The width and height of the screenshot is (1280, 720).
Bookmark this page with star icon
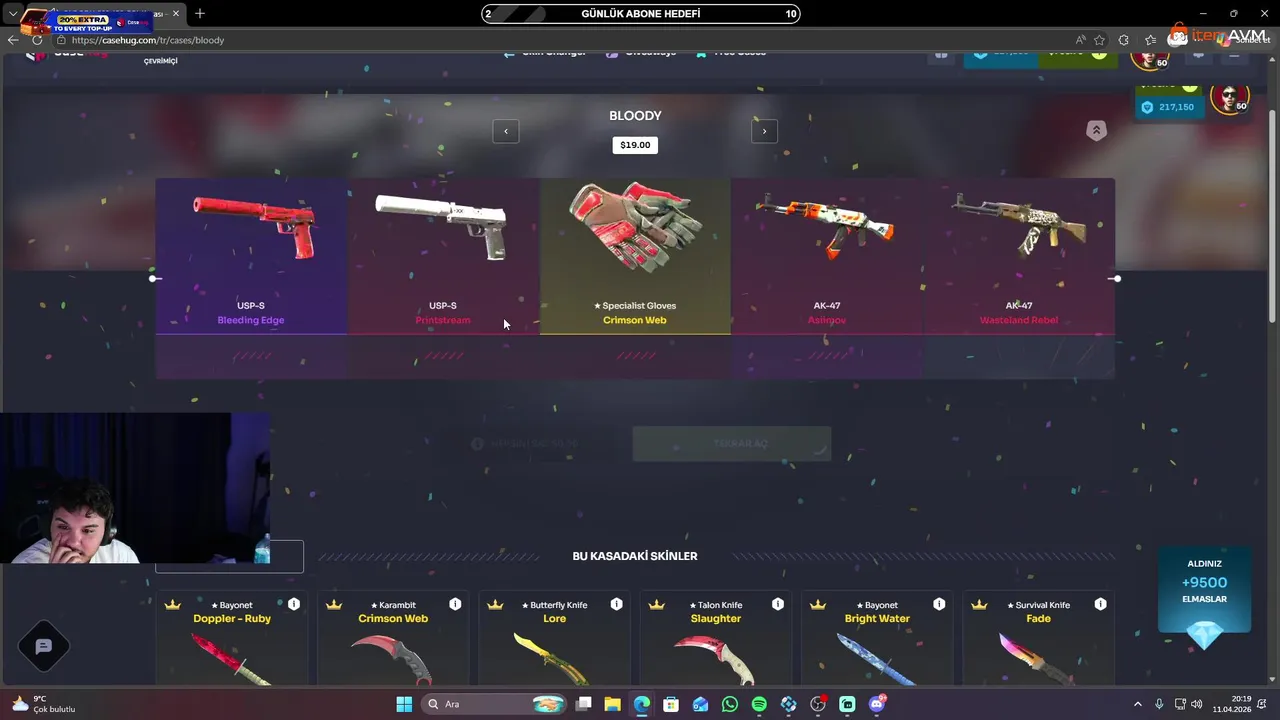(1099, 40)
